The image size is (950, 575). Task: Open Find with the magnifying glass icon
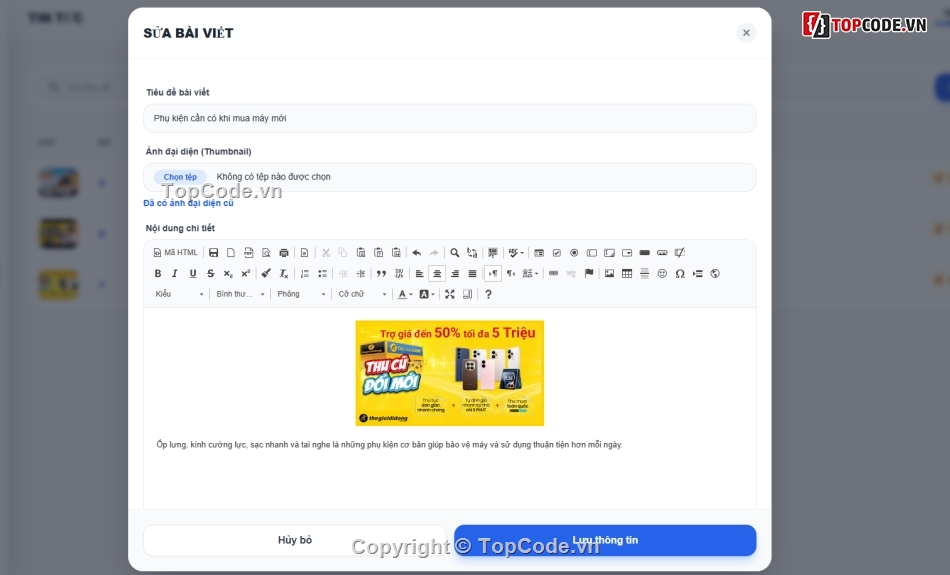click(454, 253)
